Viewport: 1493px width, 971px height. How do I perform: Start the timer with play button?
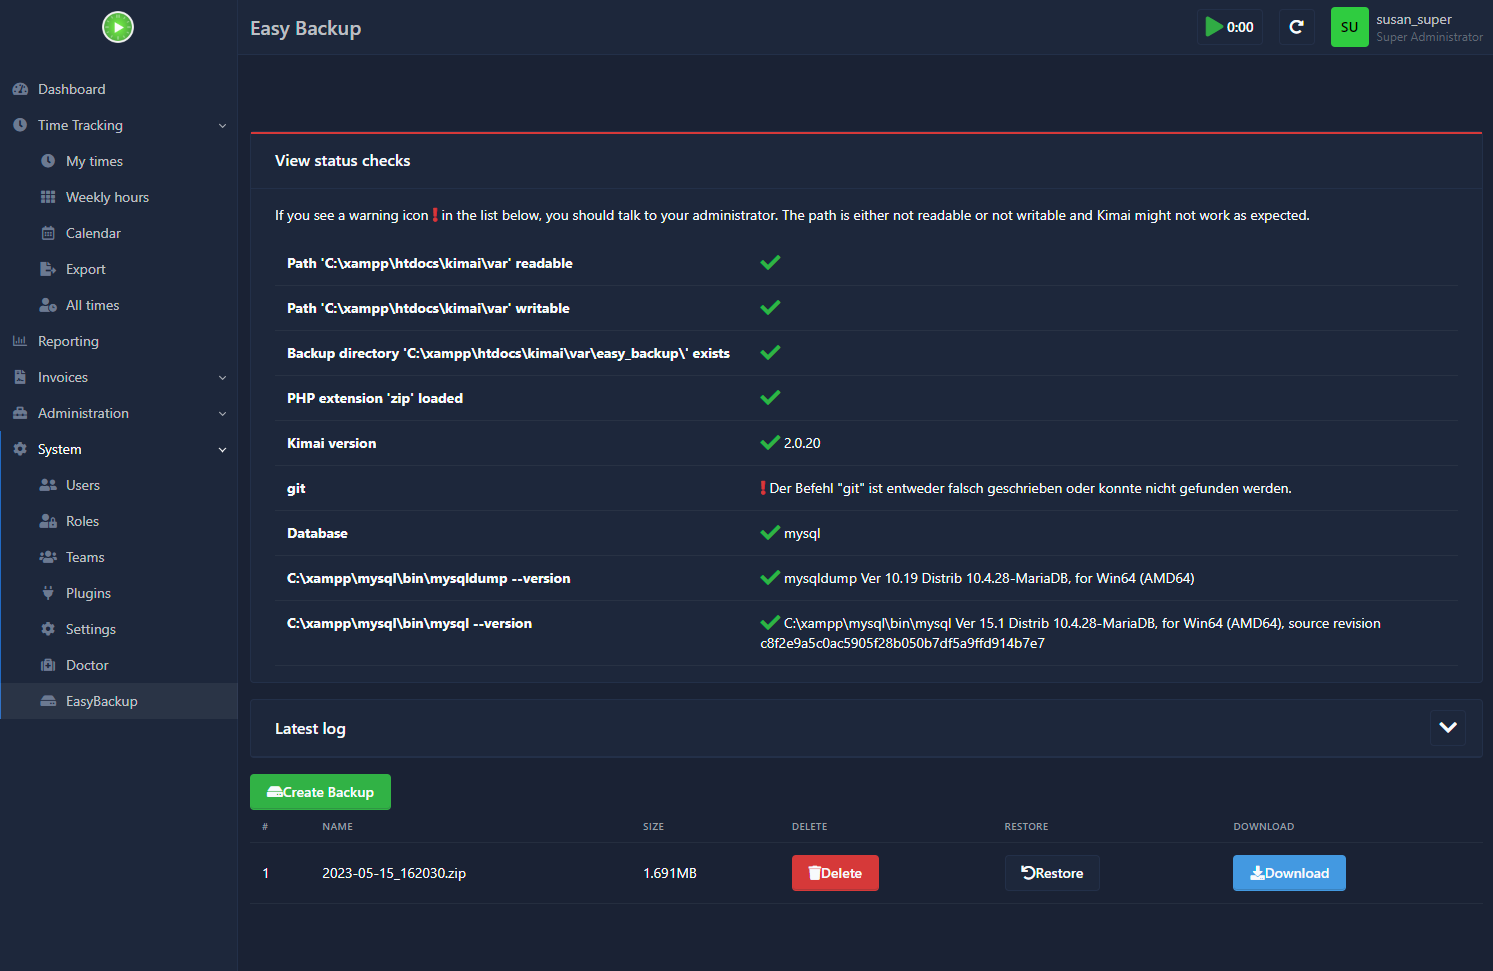pyautogui.click(x=1229, y=27)
